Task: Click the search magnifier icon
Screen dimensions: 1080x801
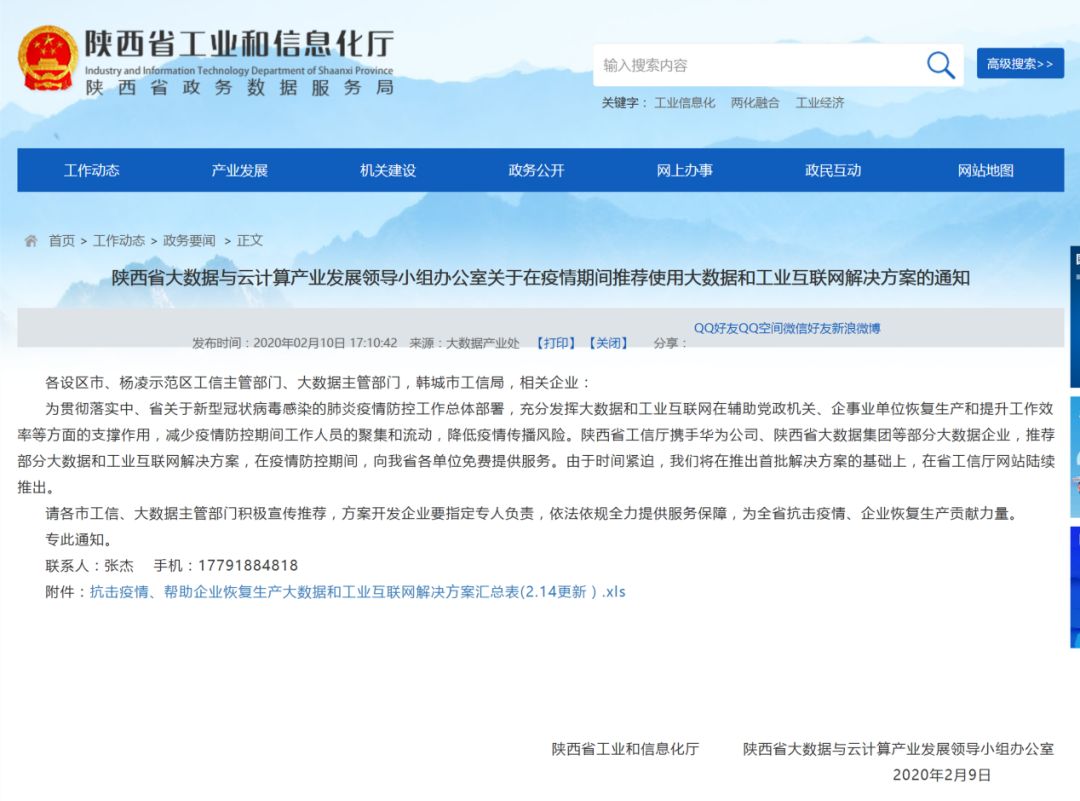Action: click(x=940, y=66)
